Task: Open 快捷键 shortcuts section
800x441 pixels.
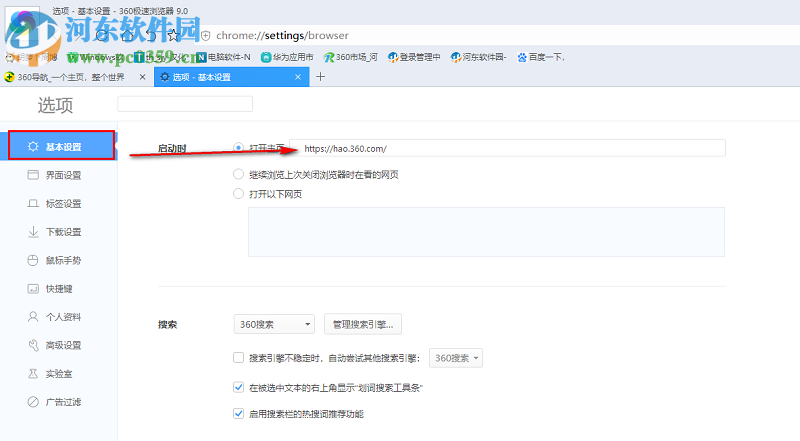Action: (59, 289)
